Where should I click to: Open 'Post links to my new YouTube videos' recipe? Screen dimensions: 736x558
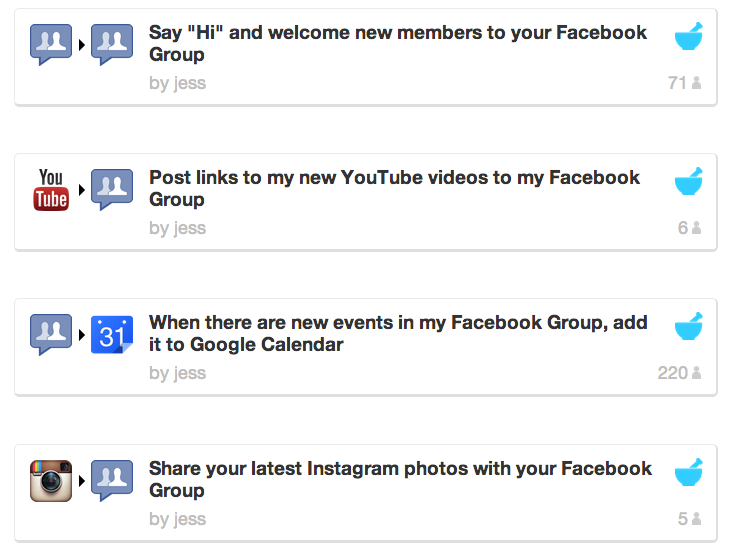(x=394, y=188)
